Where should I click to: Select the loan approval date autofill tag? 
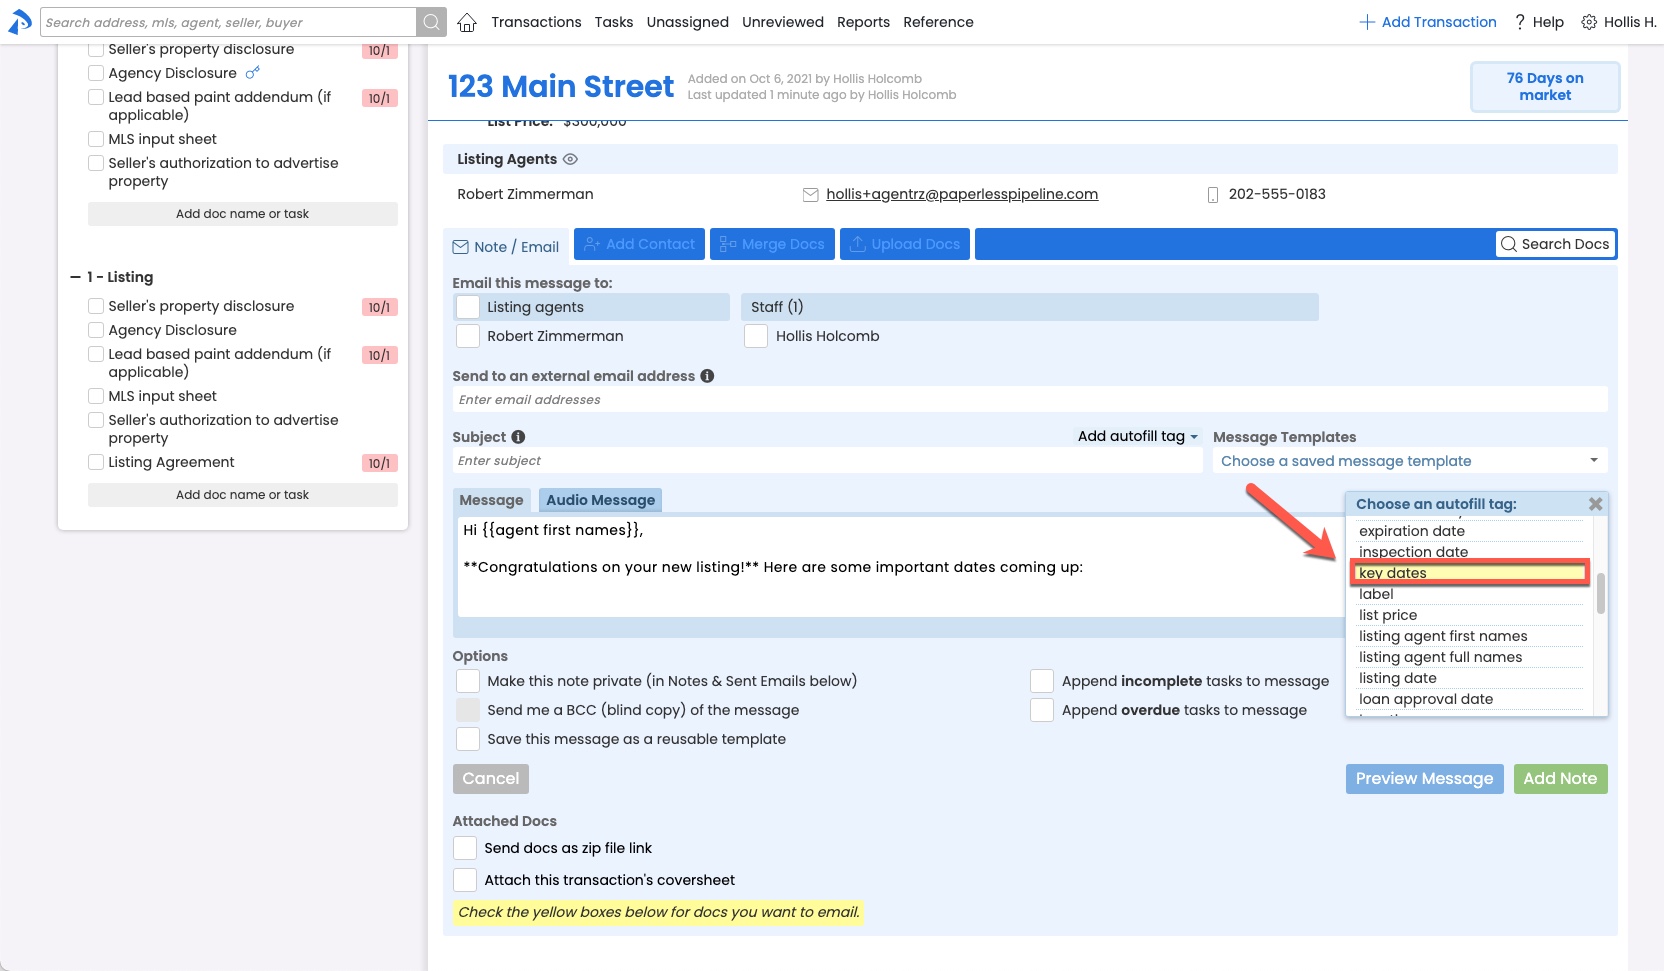1469,699
